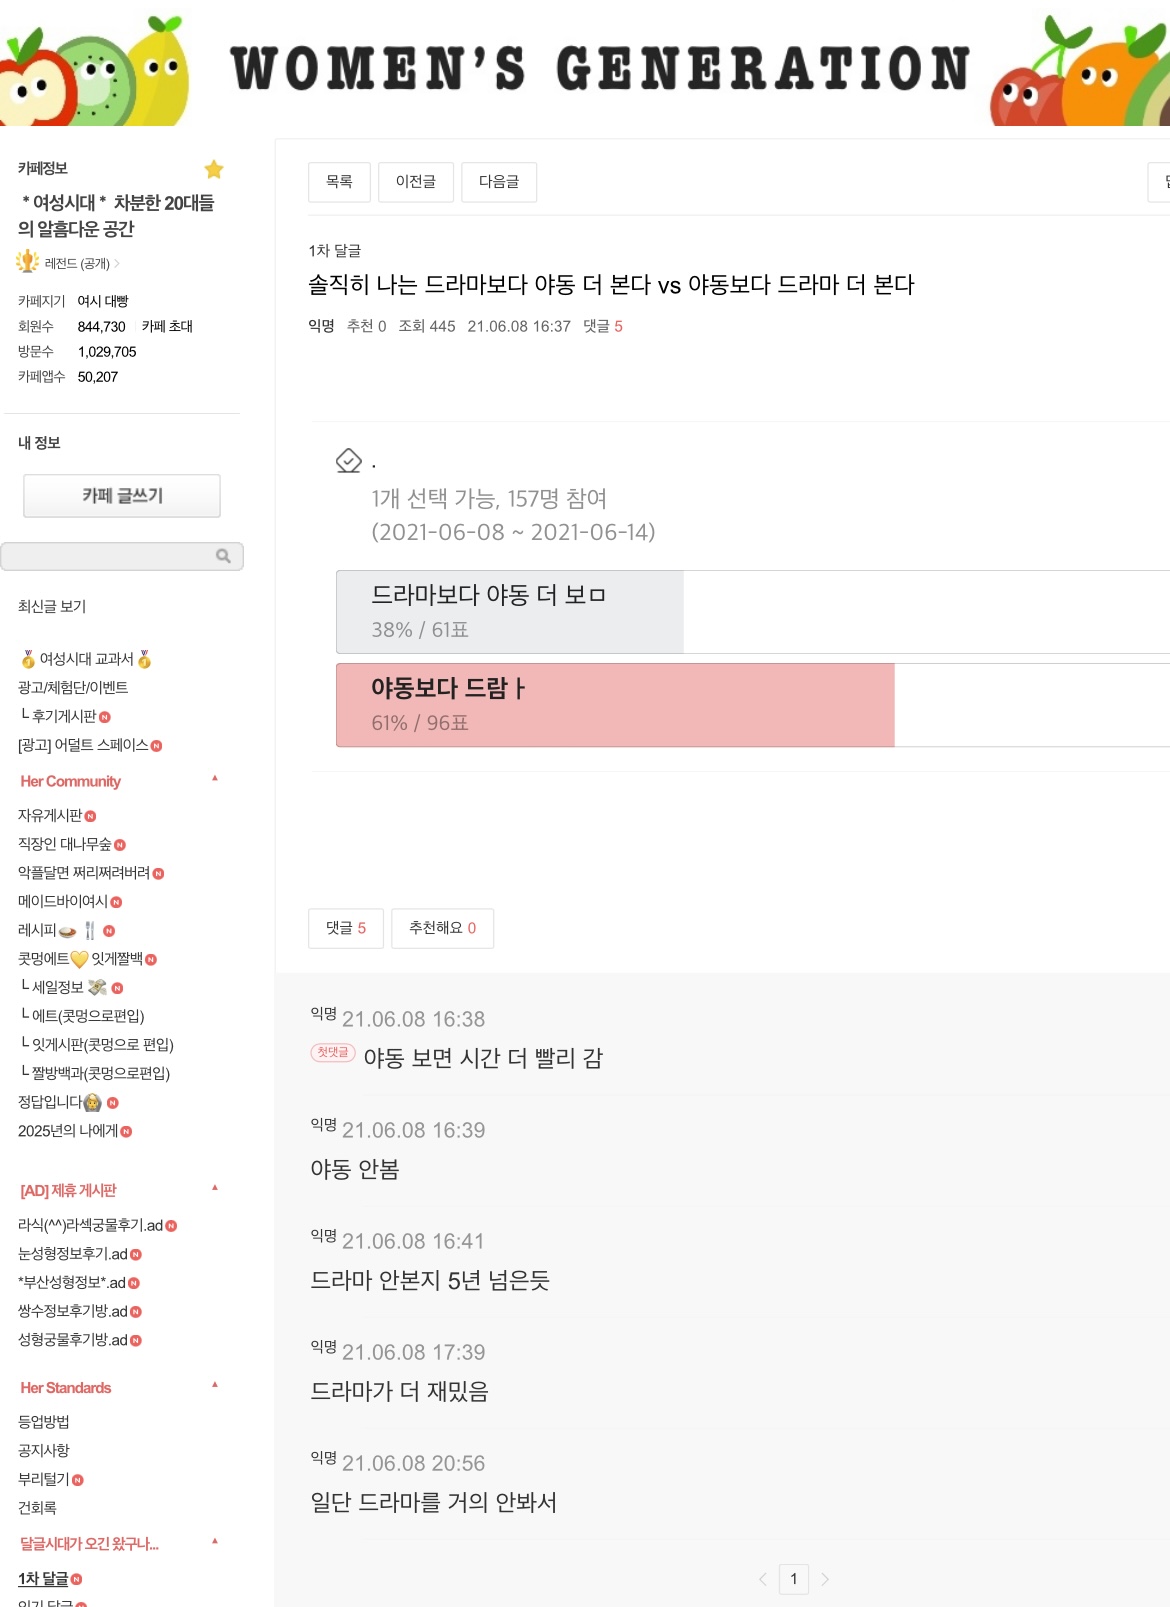This screenshot has height=1607, width=1170.
Task: Go to previous comments page arrow
Action: point(763,1579)
